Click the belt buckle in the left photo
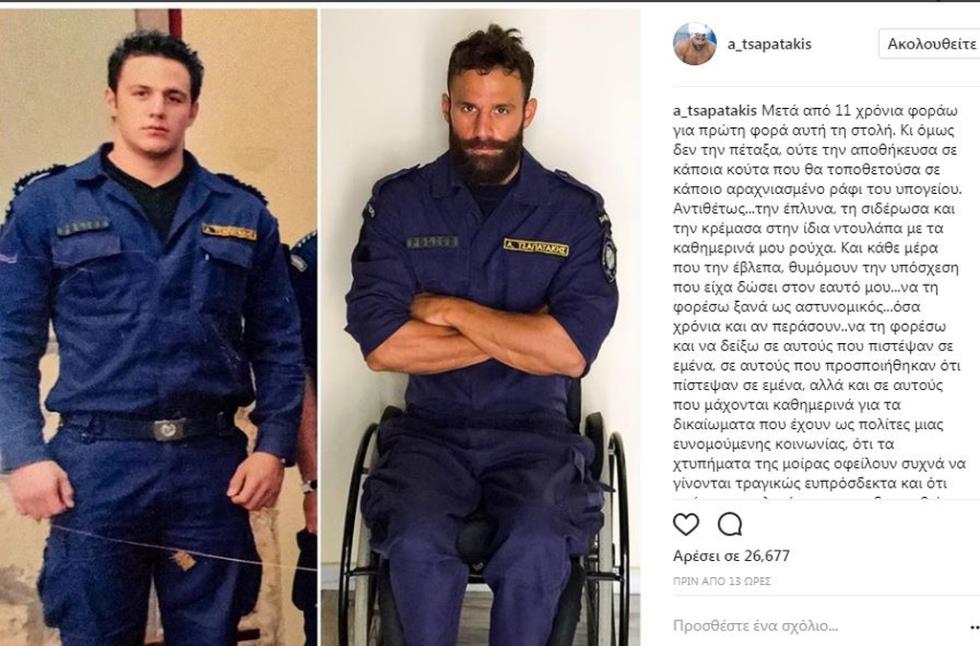The height and width of the screenshot is (646, 980). (168, 430)
